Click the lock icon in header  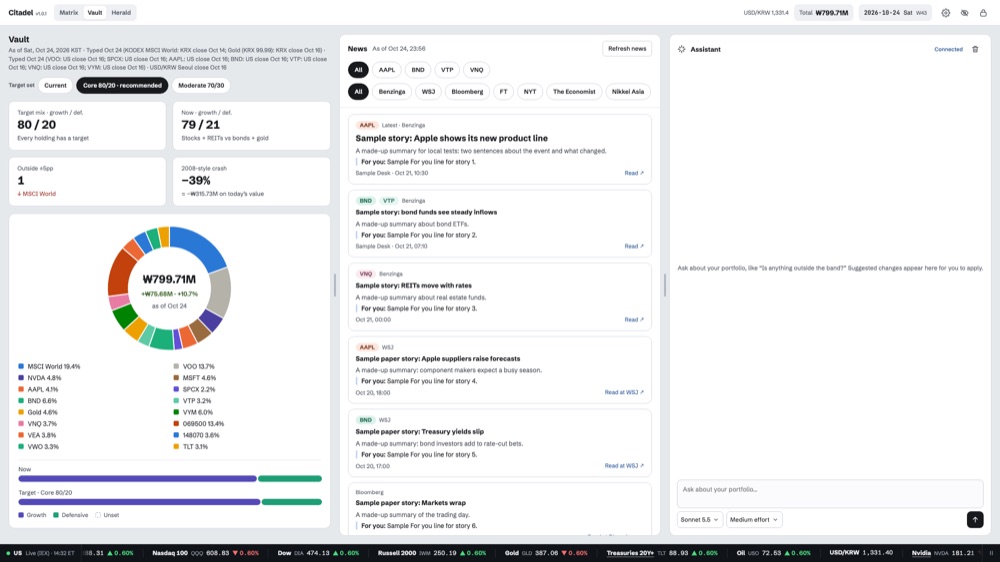983,13
